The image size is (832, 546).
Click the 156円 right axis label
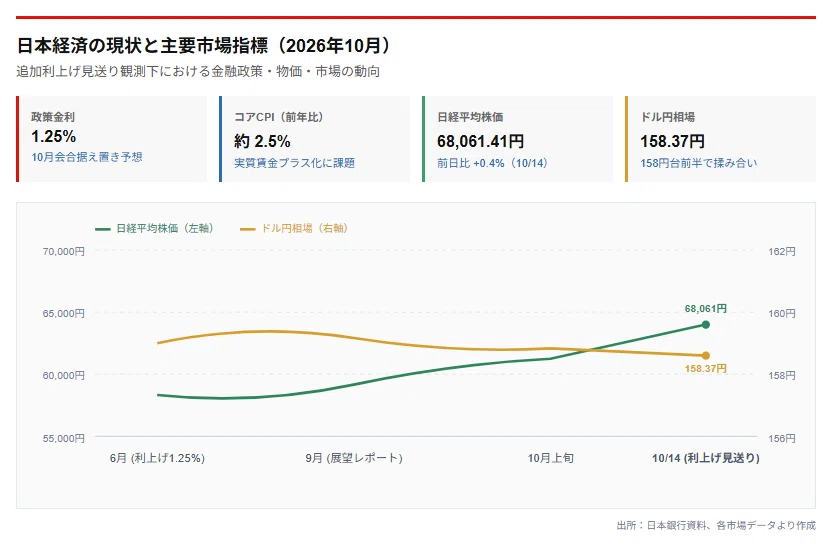[782, 438]
